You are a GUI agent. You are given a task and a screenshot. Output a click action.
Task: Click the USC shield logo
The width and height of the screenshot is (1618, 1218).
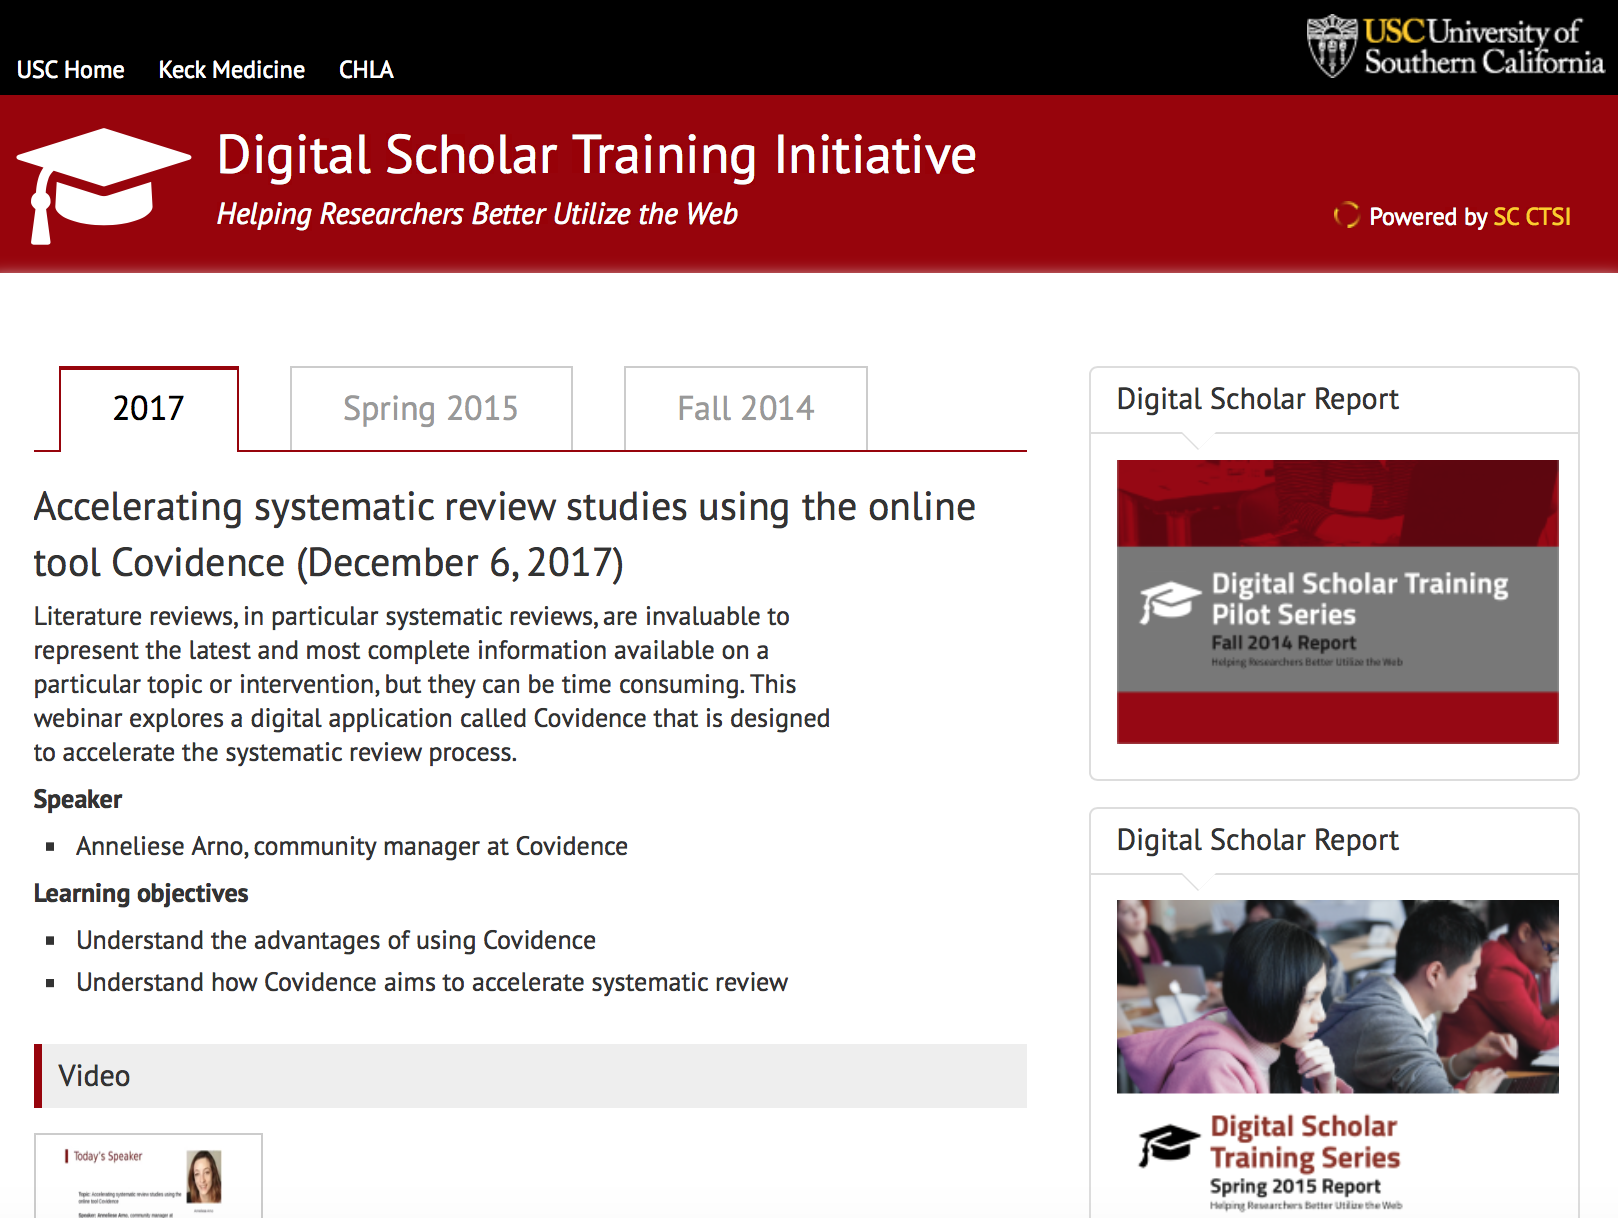(1331, 46)
